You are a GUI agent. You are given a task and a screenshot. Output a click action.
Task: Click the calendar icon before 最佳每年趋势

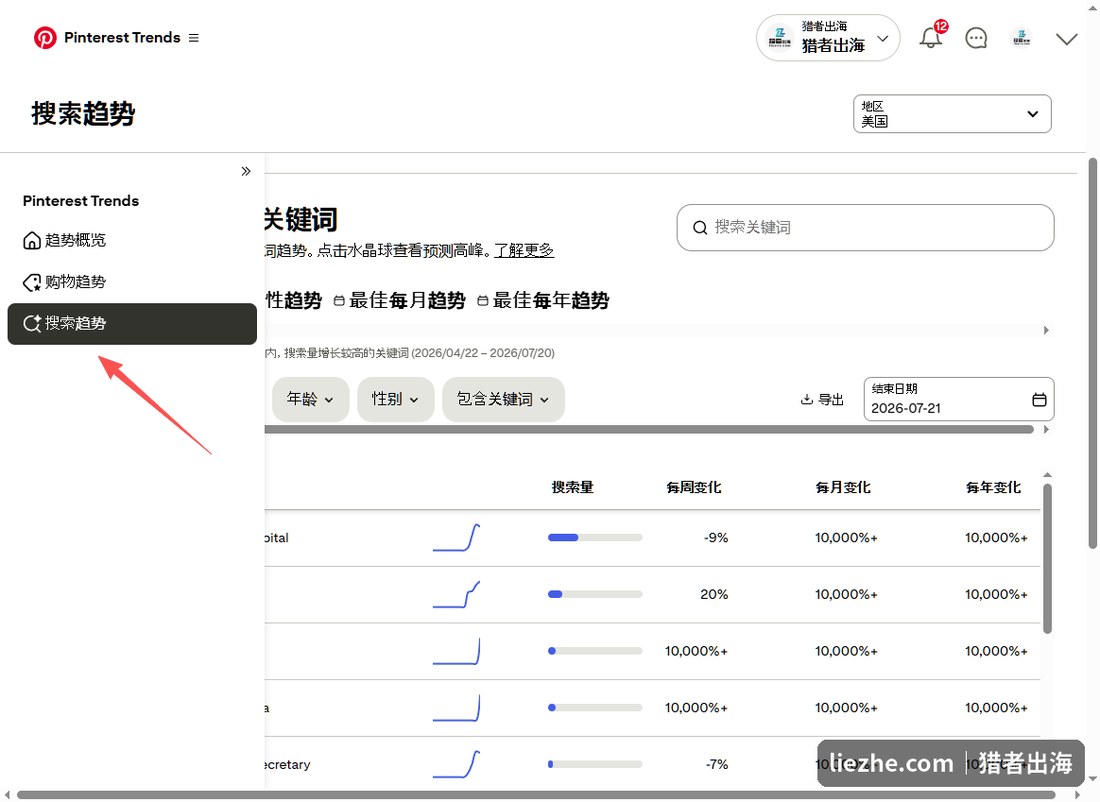[483, 301]
